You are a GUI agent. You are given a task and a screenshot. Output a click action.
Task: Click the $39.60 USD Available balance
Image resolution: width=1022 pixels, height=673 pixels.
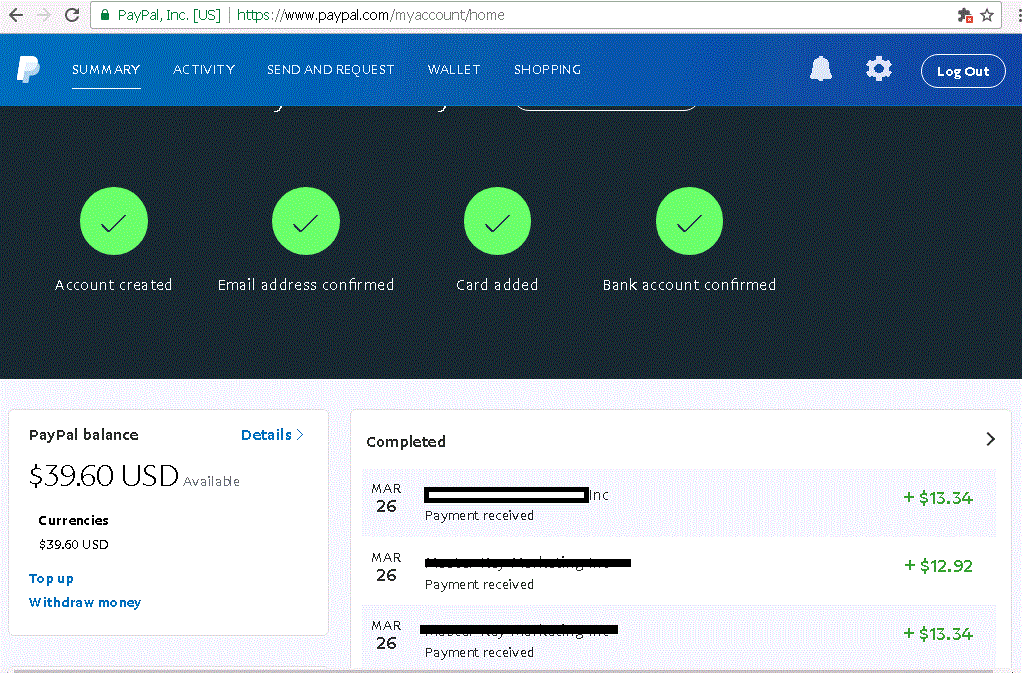[x=134, y=476]
